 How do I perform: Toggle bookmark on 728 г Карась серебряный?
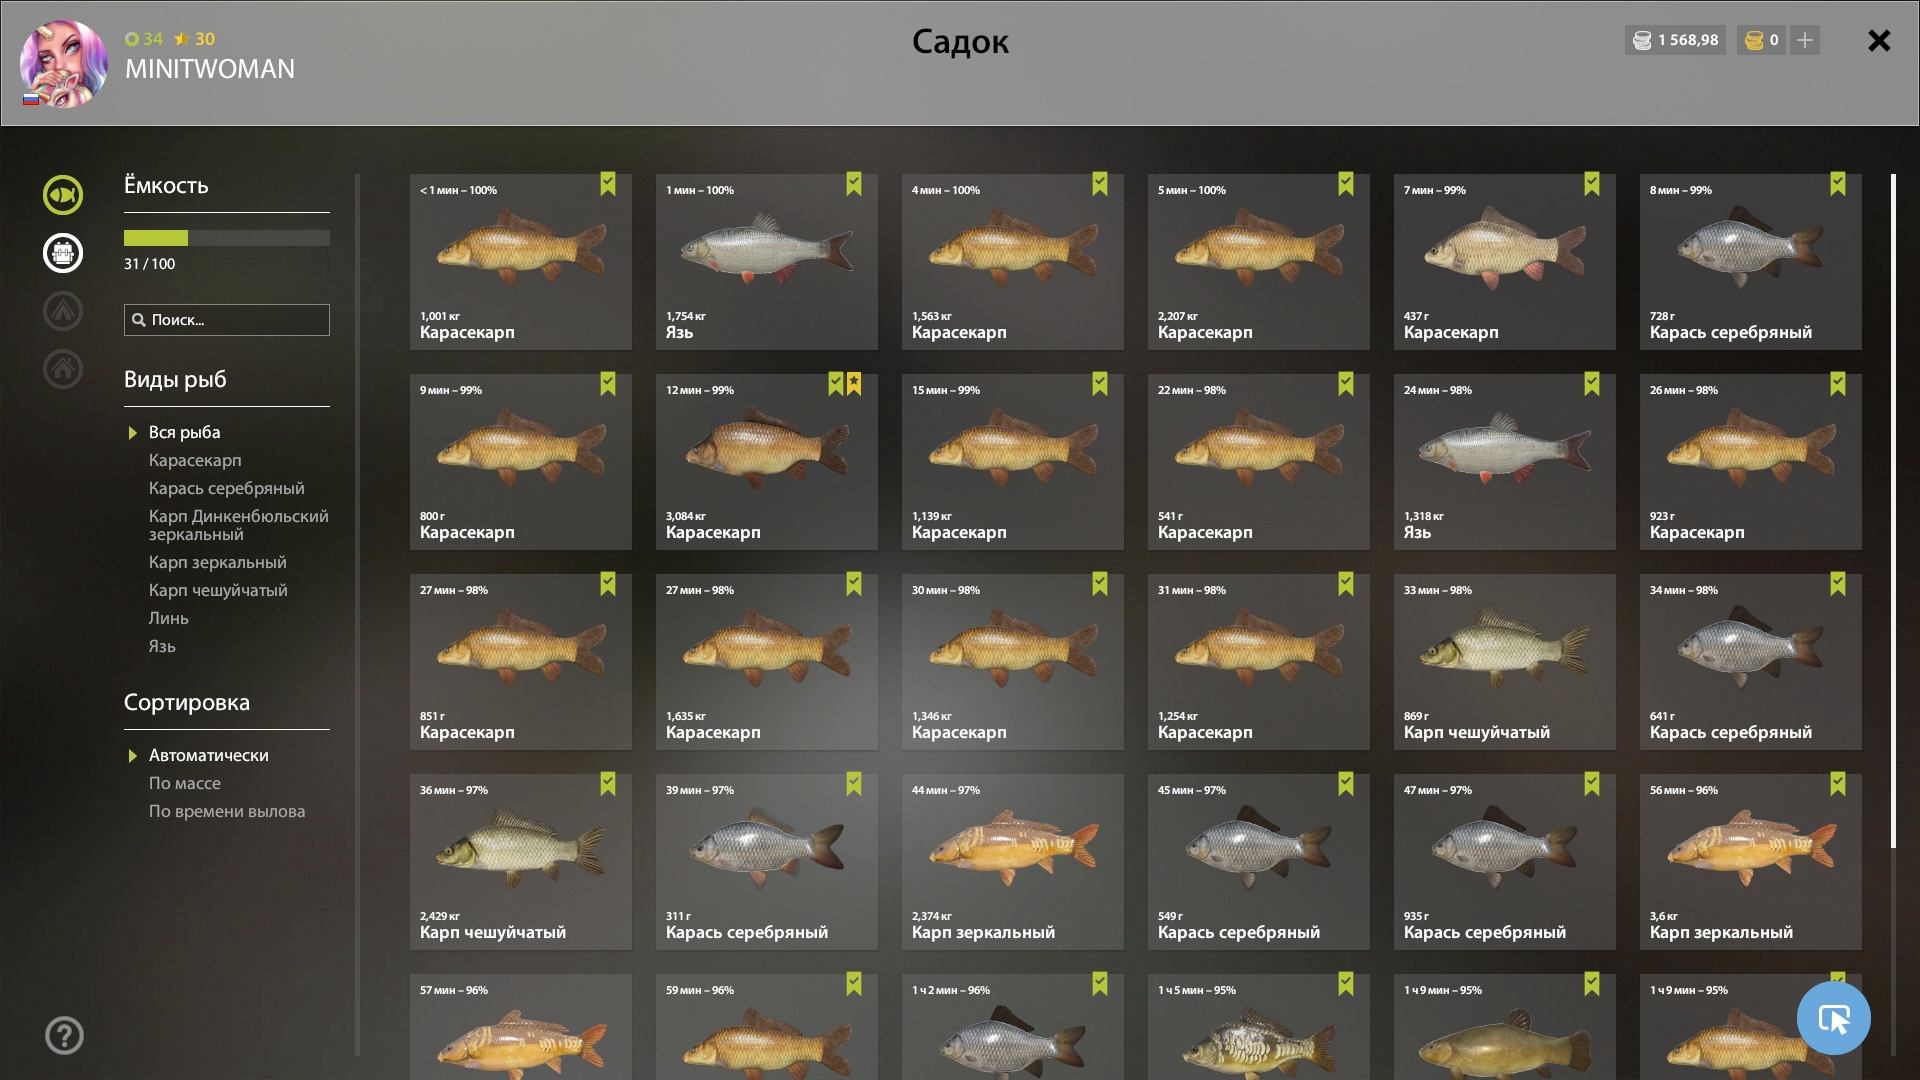pos(1838,184)
